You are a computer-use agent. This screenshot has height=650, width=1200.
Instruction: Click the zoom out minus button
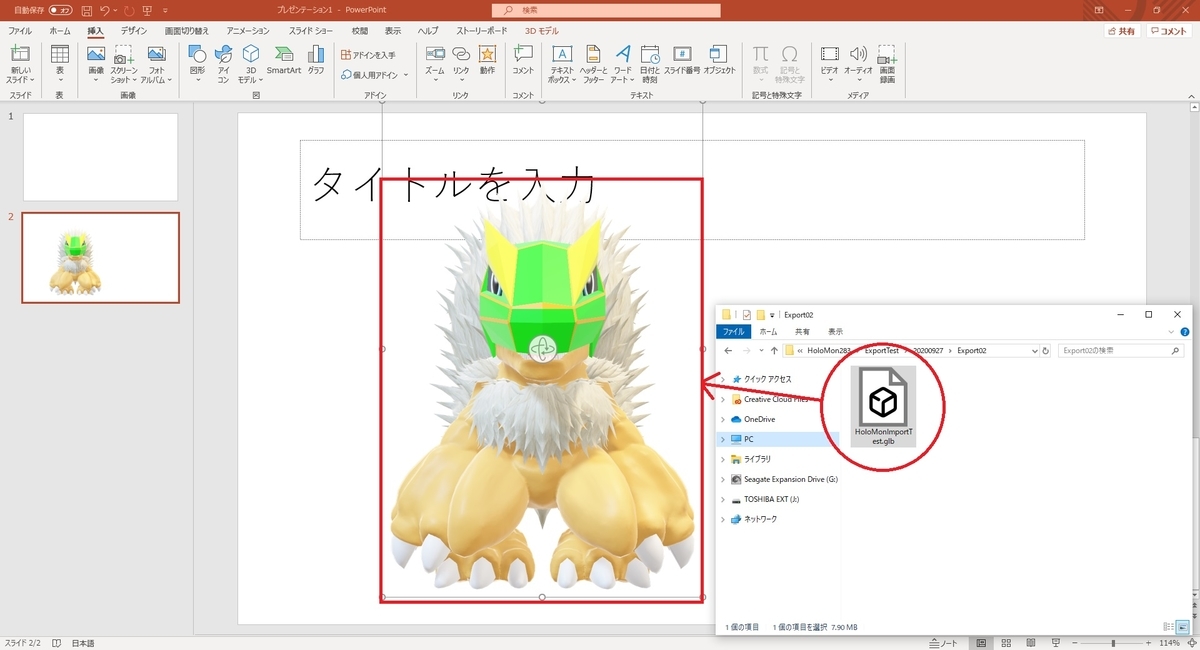point(1075,642)
